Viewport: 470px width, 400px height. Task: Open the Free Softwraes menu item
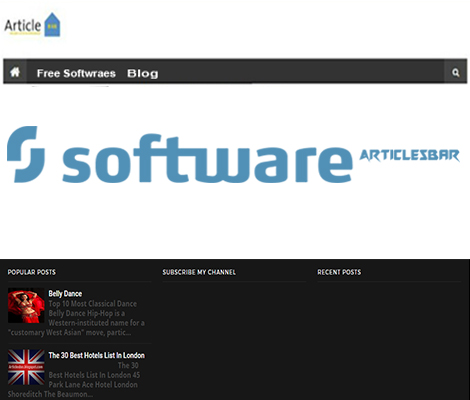tap(76, 73)
